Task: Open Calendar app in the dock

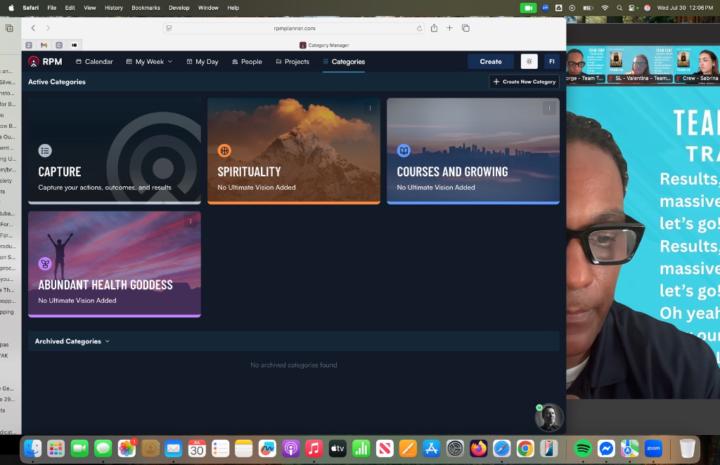Action: pyautogui.click(x=197, y=448)
